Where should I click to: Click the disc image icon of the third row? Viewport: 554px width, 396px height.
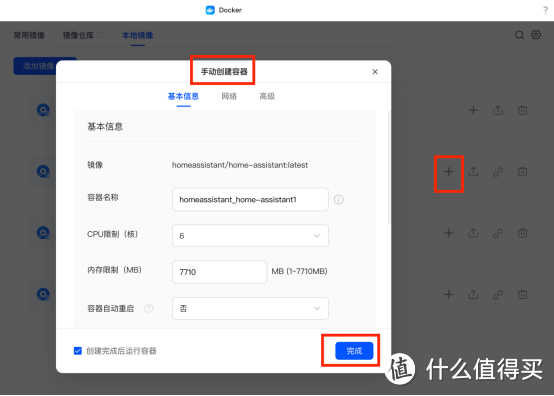[43, 233]
